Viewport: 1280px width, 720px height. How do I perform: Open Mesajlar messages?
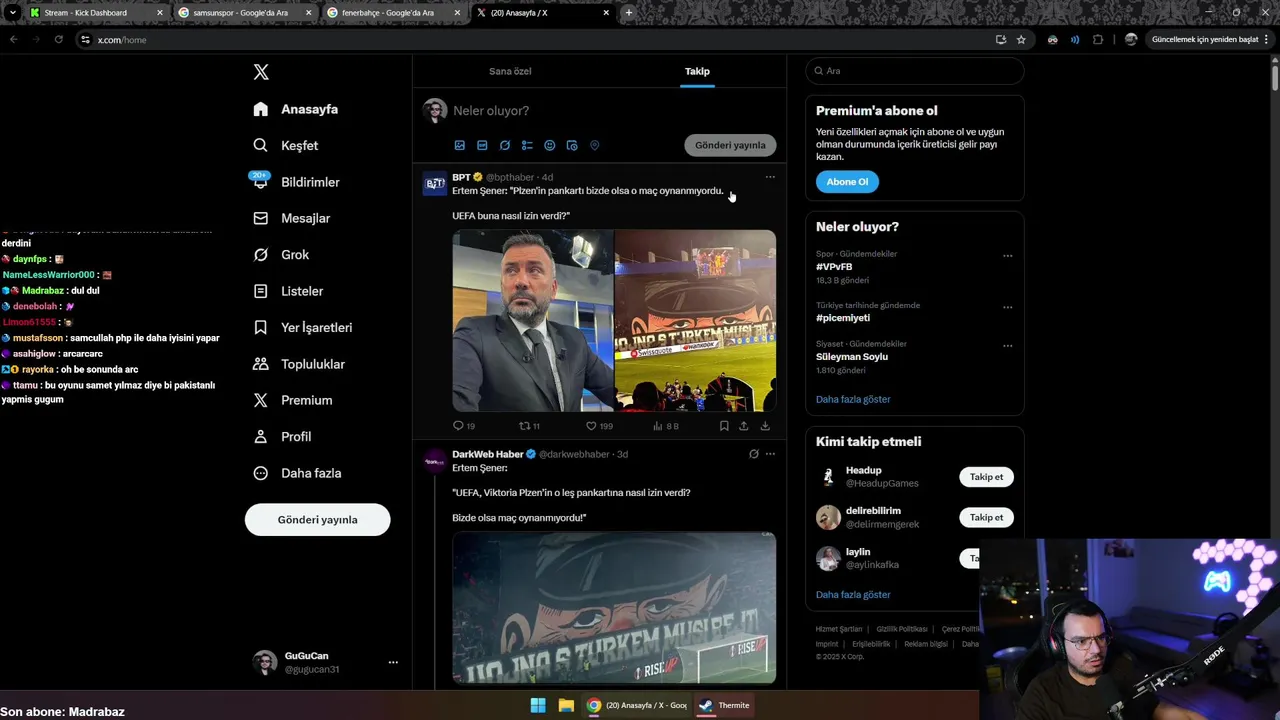291,218
